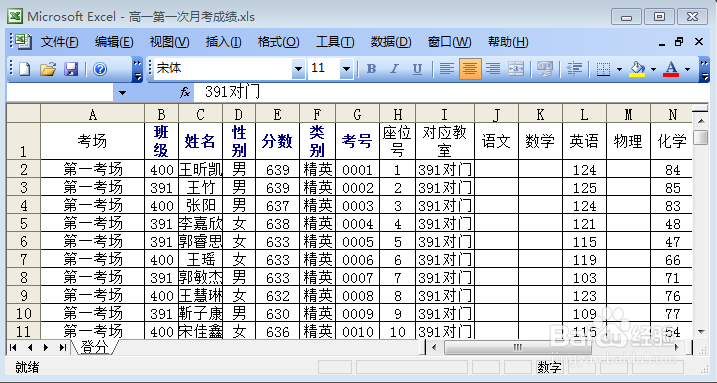Viewport: 717px width, 383px height.
Task: Click the vertical scrollbar down arrow
Action: (701, 331)
